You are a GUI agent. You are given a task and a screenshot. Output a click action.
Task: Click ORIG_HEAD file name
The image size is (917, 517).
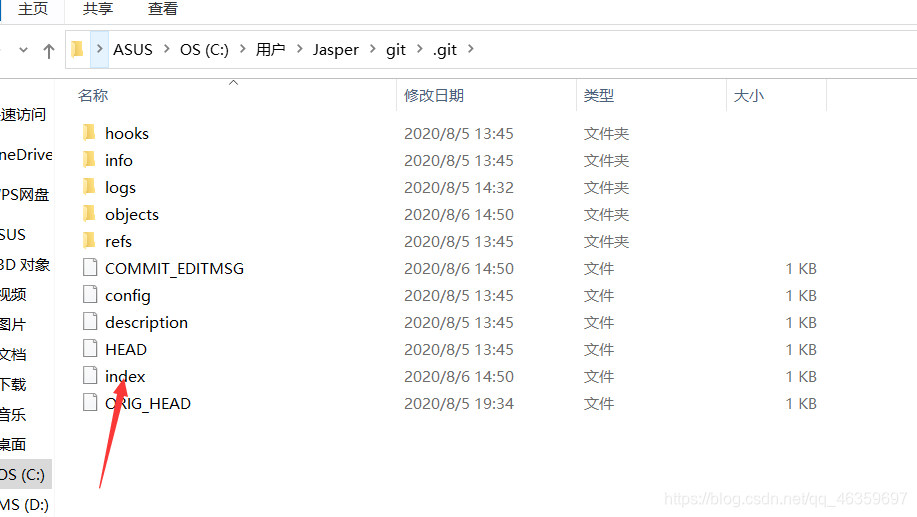coord(148,404)
